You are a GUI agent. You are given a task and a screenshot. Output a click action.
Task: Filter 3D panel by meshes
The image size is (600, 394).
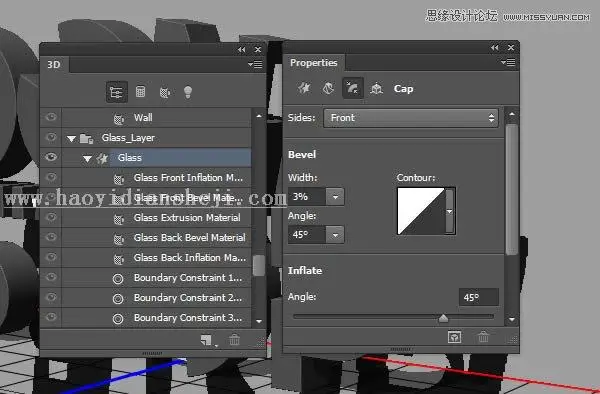pyautogui.click(x=140, y=91)
